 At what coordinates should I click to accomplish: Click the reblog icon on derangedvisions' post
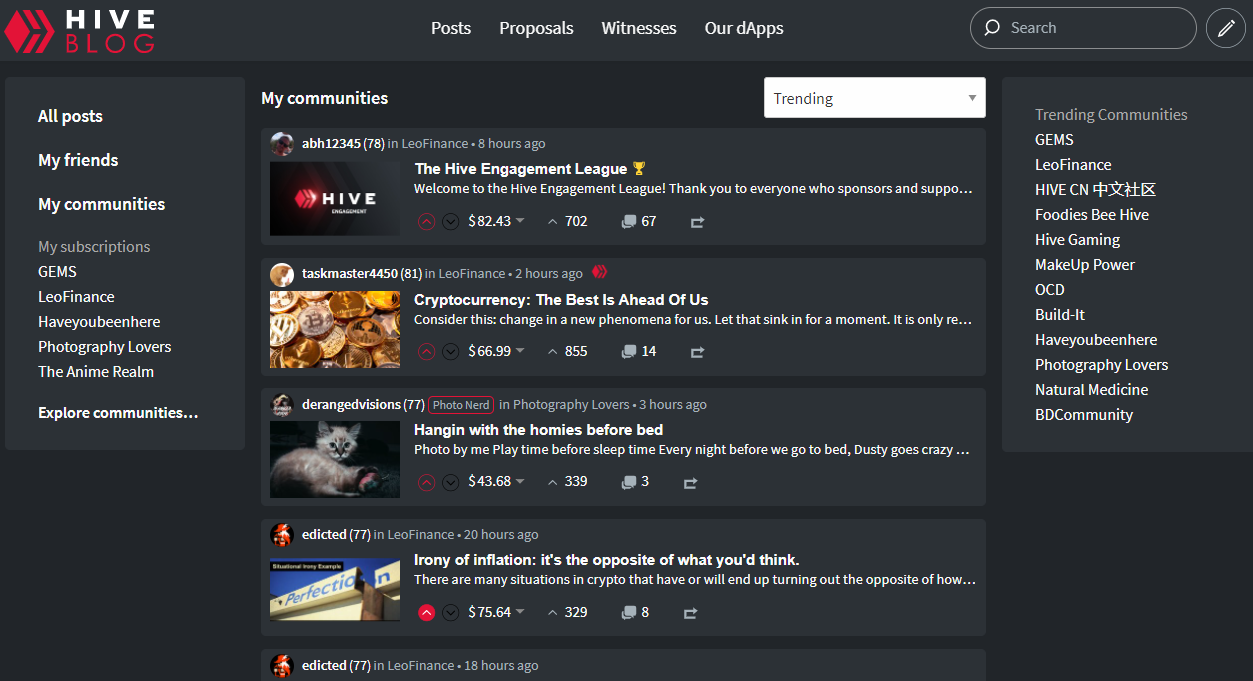pyautogui.click(x=690, y=482)
